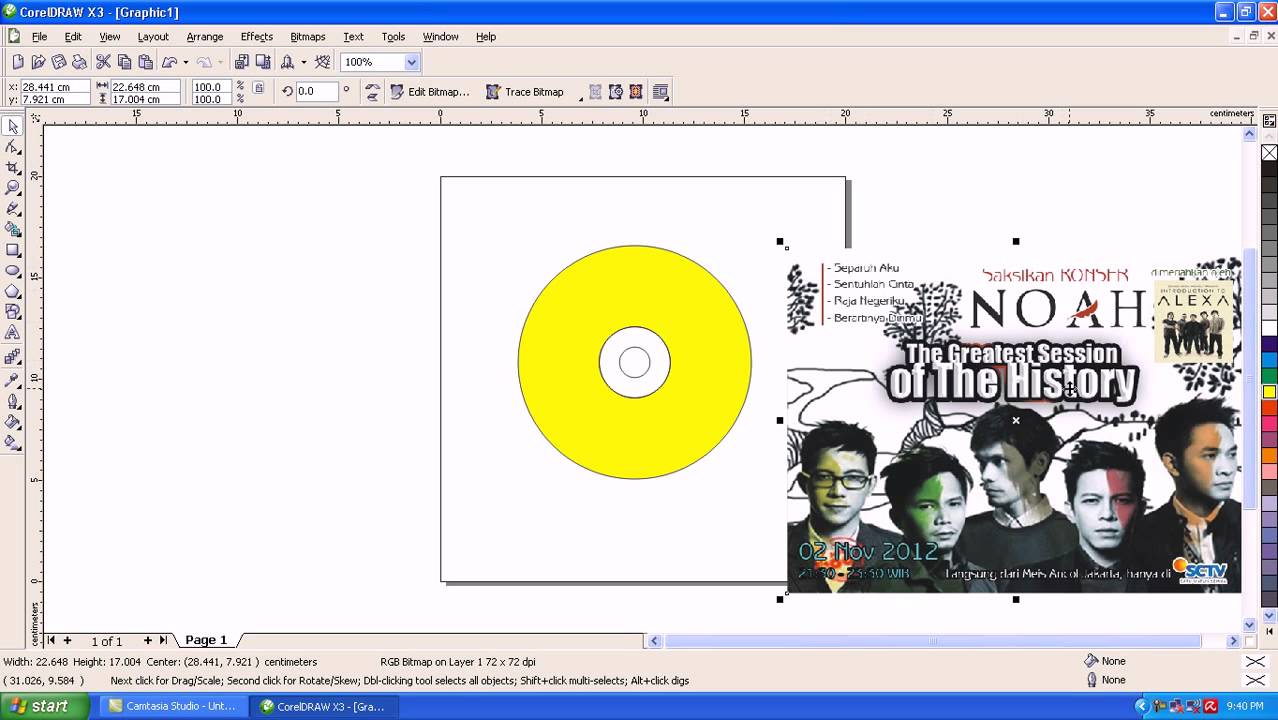Select the Freehand tool
This screenshot has height=720, width=1278.
pos(13,208)
